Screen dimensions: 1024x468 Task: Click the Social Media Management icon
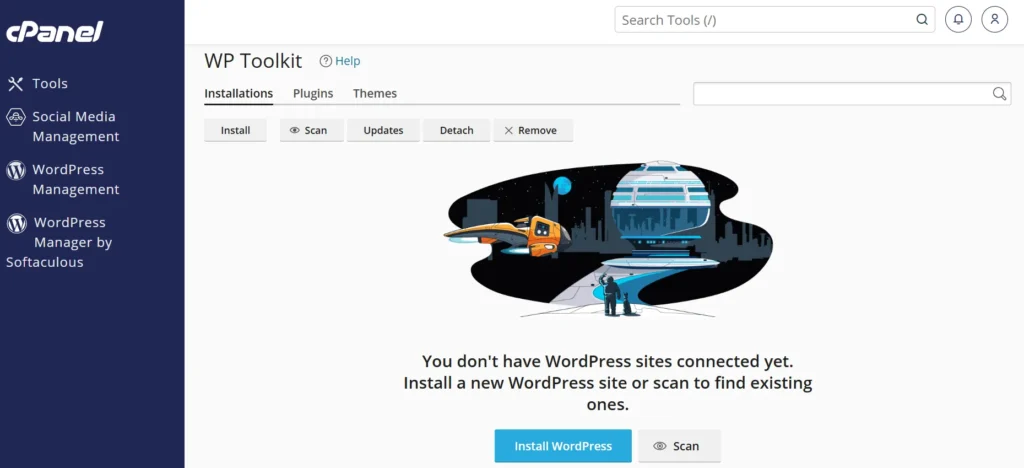tap(16, 117)
